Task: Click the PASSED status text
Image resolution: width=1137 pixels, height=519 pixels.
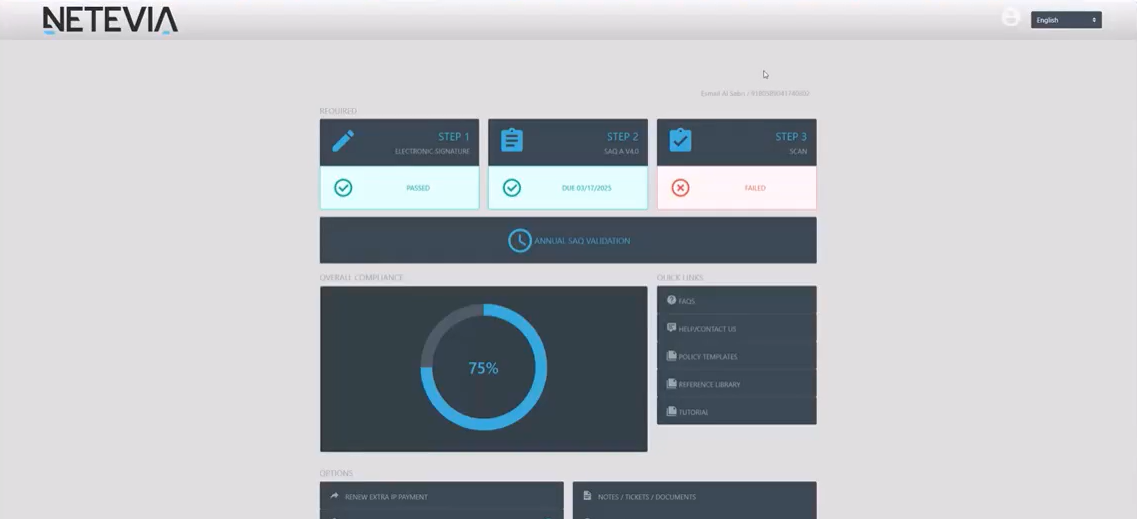Action: click(x=418, y=188)
